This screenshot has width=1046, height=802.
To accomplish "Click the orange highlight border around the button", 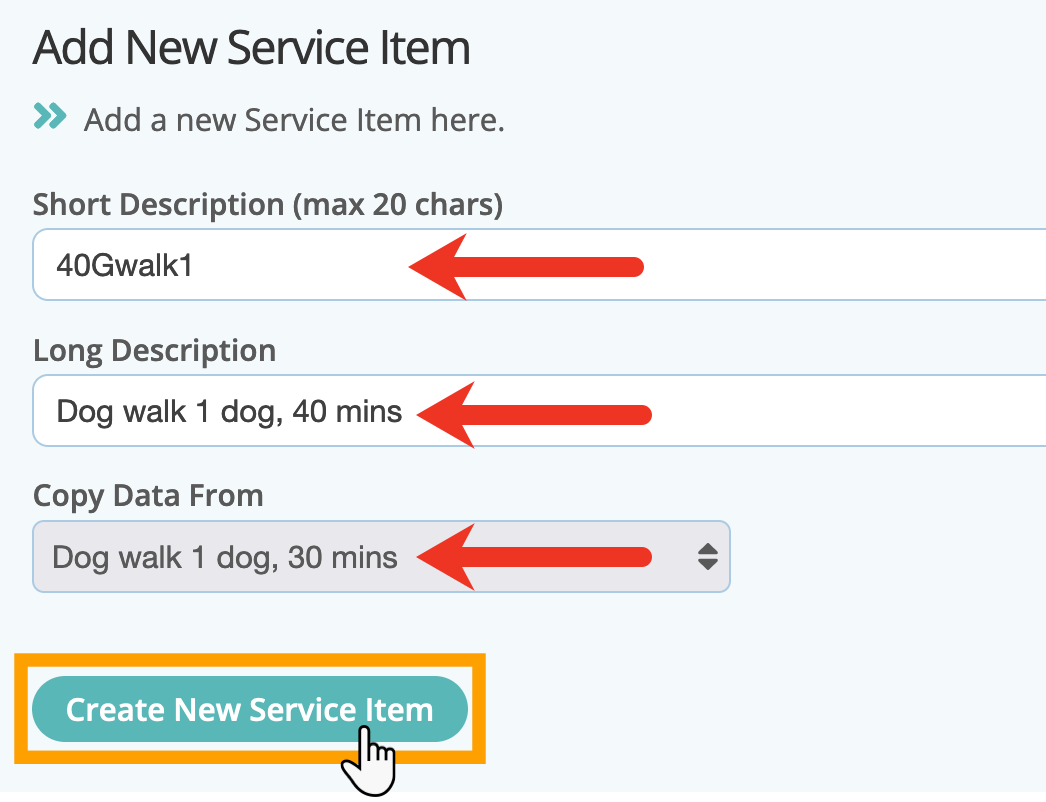I will [250, 660].
